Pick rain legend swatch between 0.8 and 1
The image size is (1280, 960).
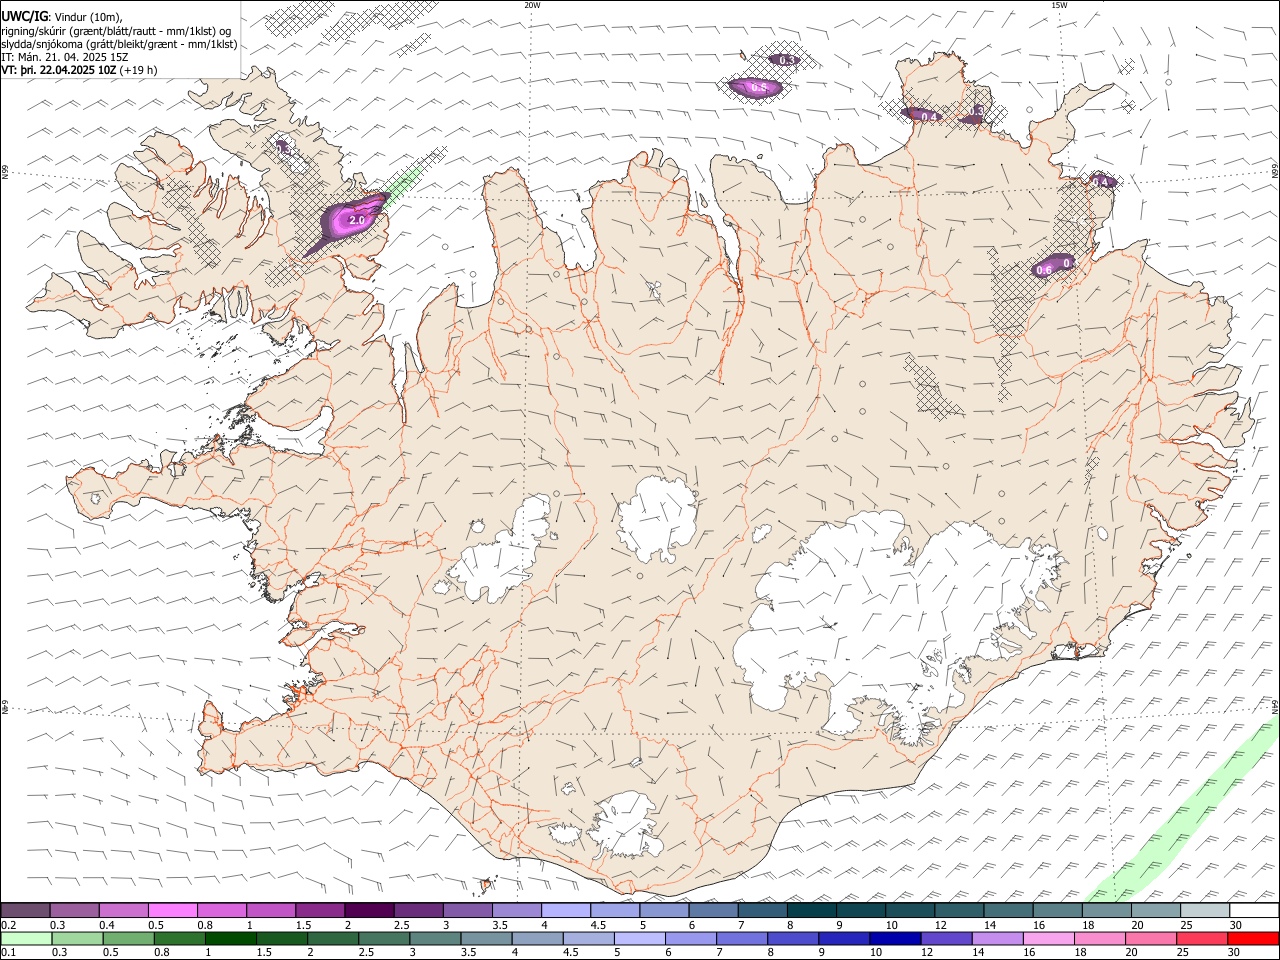click(x=180, y=938)
